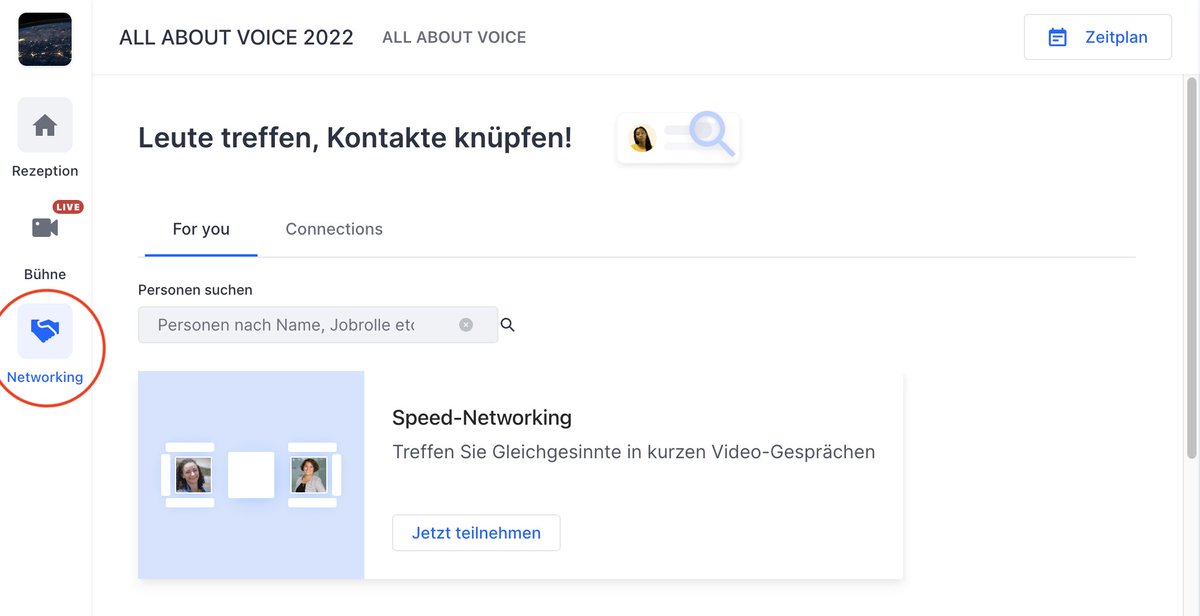Open the Bühne camera icon
The width and height of the screenshot is (1200, 616).
[45, 227]
